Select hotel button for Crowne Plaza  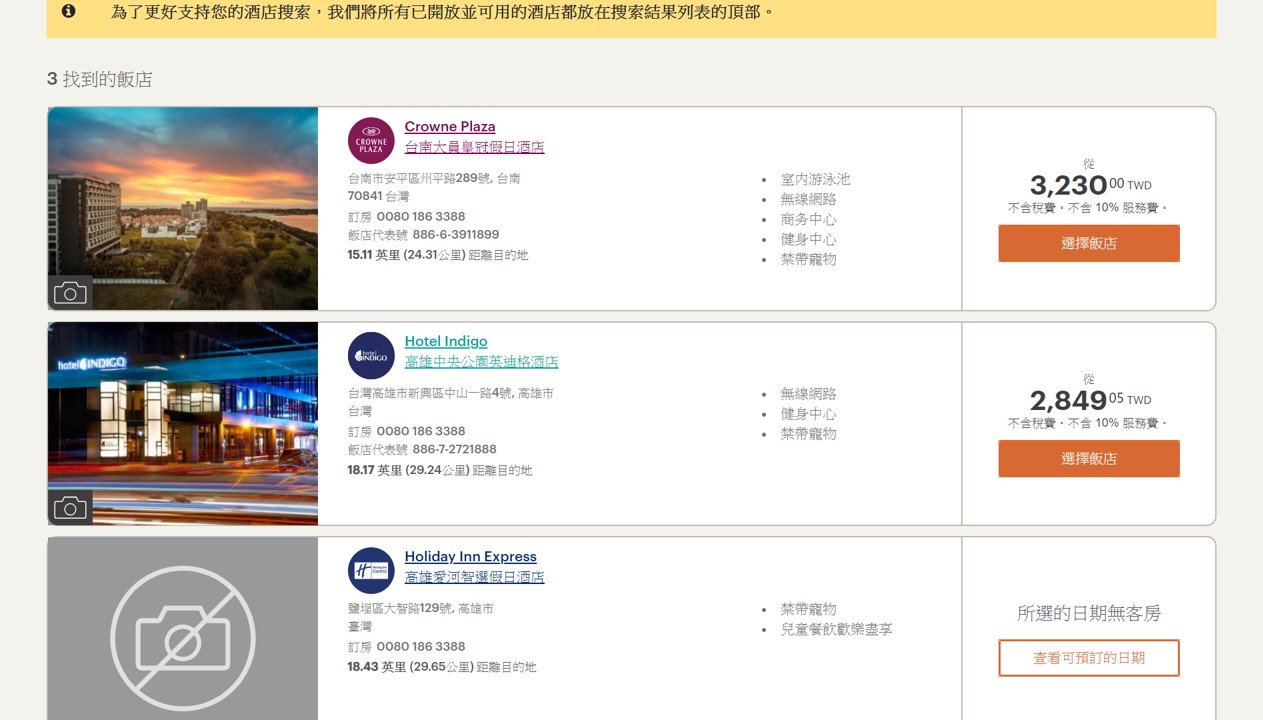(x=1088, y=244)
